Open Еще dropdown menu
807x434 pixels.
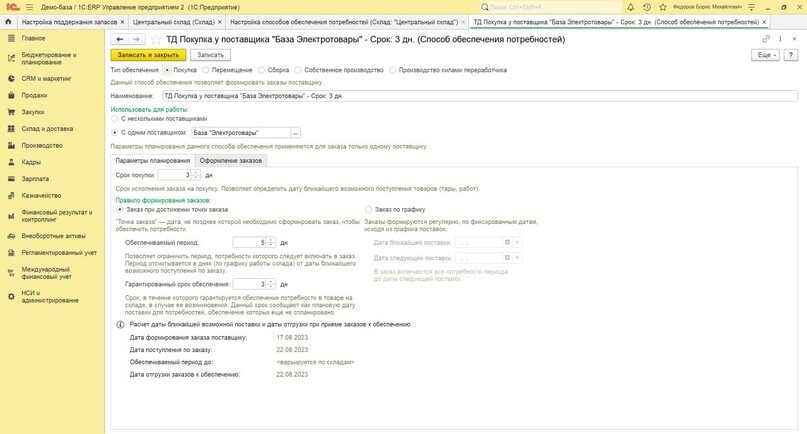point(765,55)
